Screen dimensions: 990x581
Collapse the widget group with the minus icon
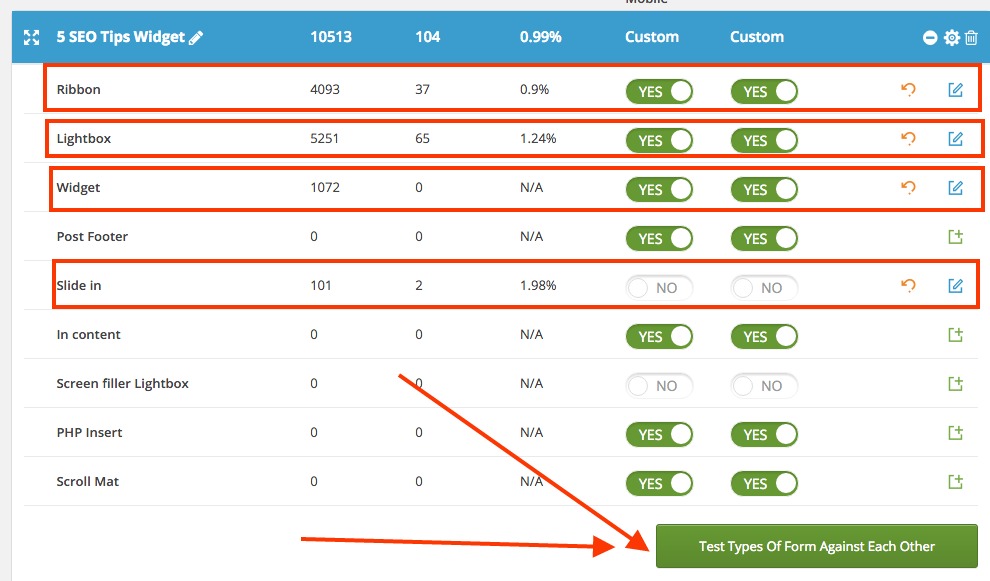[930, 38]
